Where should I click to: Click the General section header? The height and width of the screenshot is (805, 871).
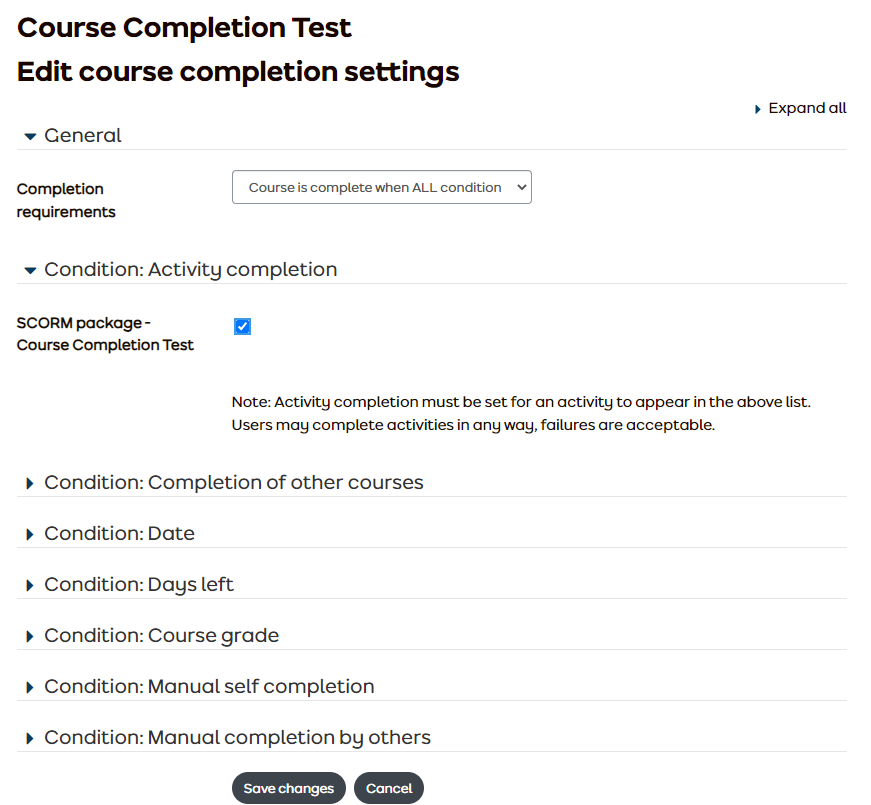83,135
